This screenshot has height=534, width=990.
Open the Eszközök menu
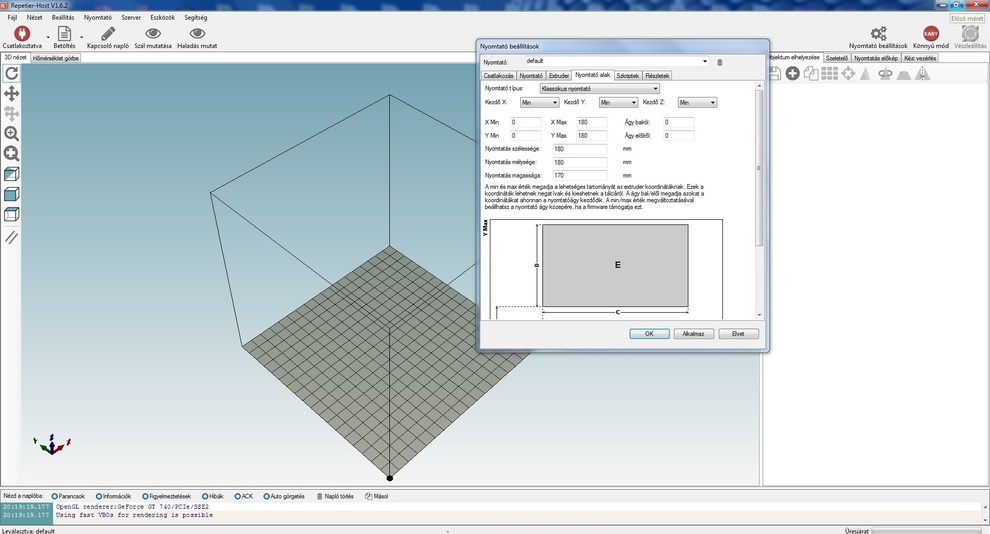(x=162, y=17)
